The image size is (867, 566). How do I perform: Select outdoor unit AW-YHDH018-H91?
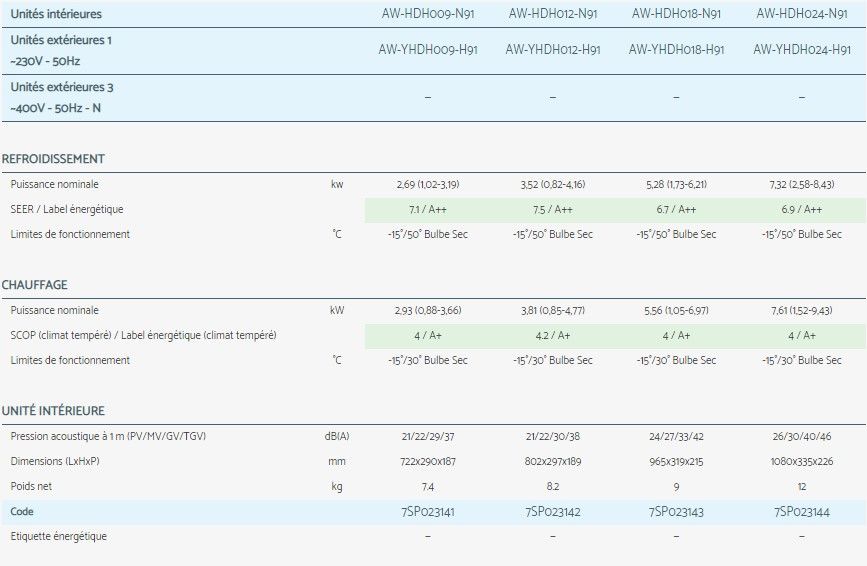(x=676, y=50)
